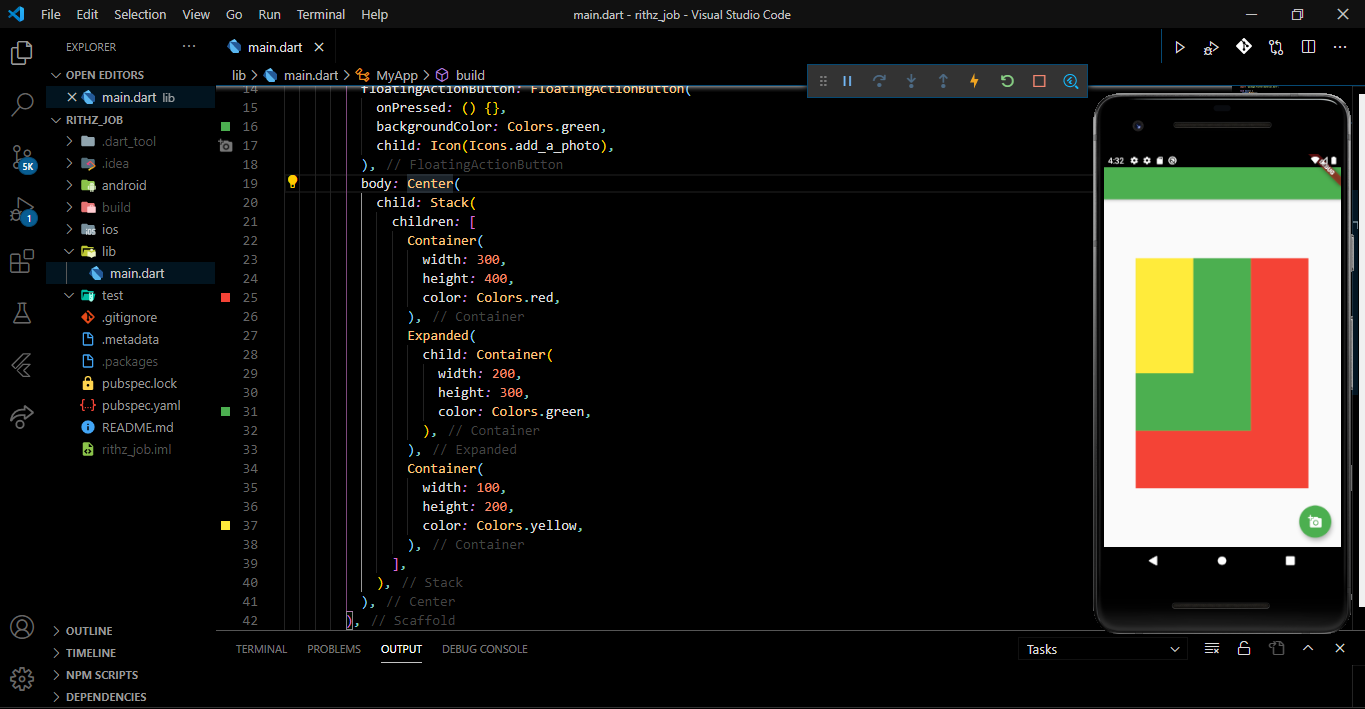The width and height of the screenshot is (1365, 709).
Task: Open the Search view in activity bar
Action: 22,104
